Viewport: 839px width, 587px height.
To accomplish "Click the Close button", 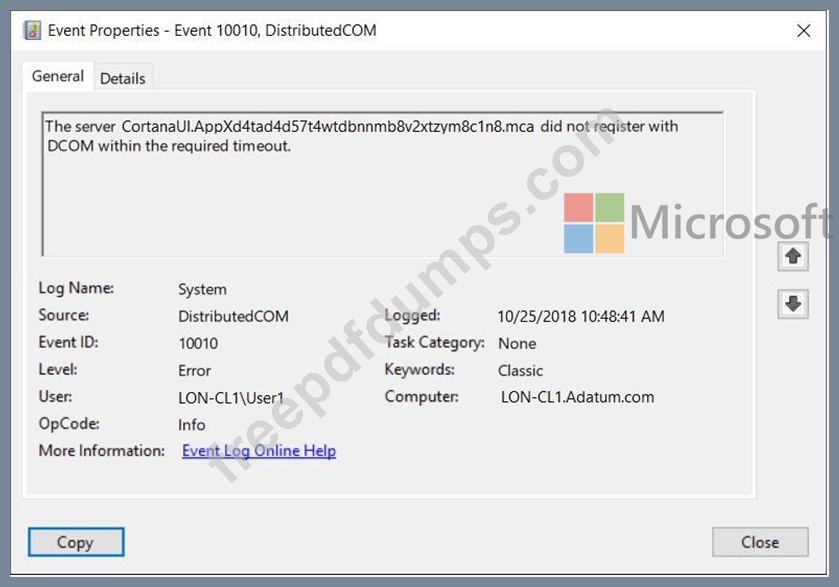I will point(760,542).
